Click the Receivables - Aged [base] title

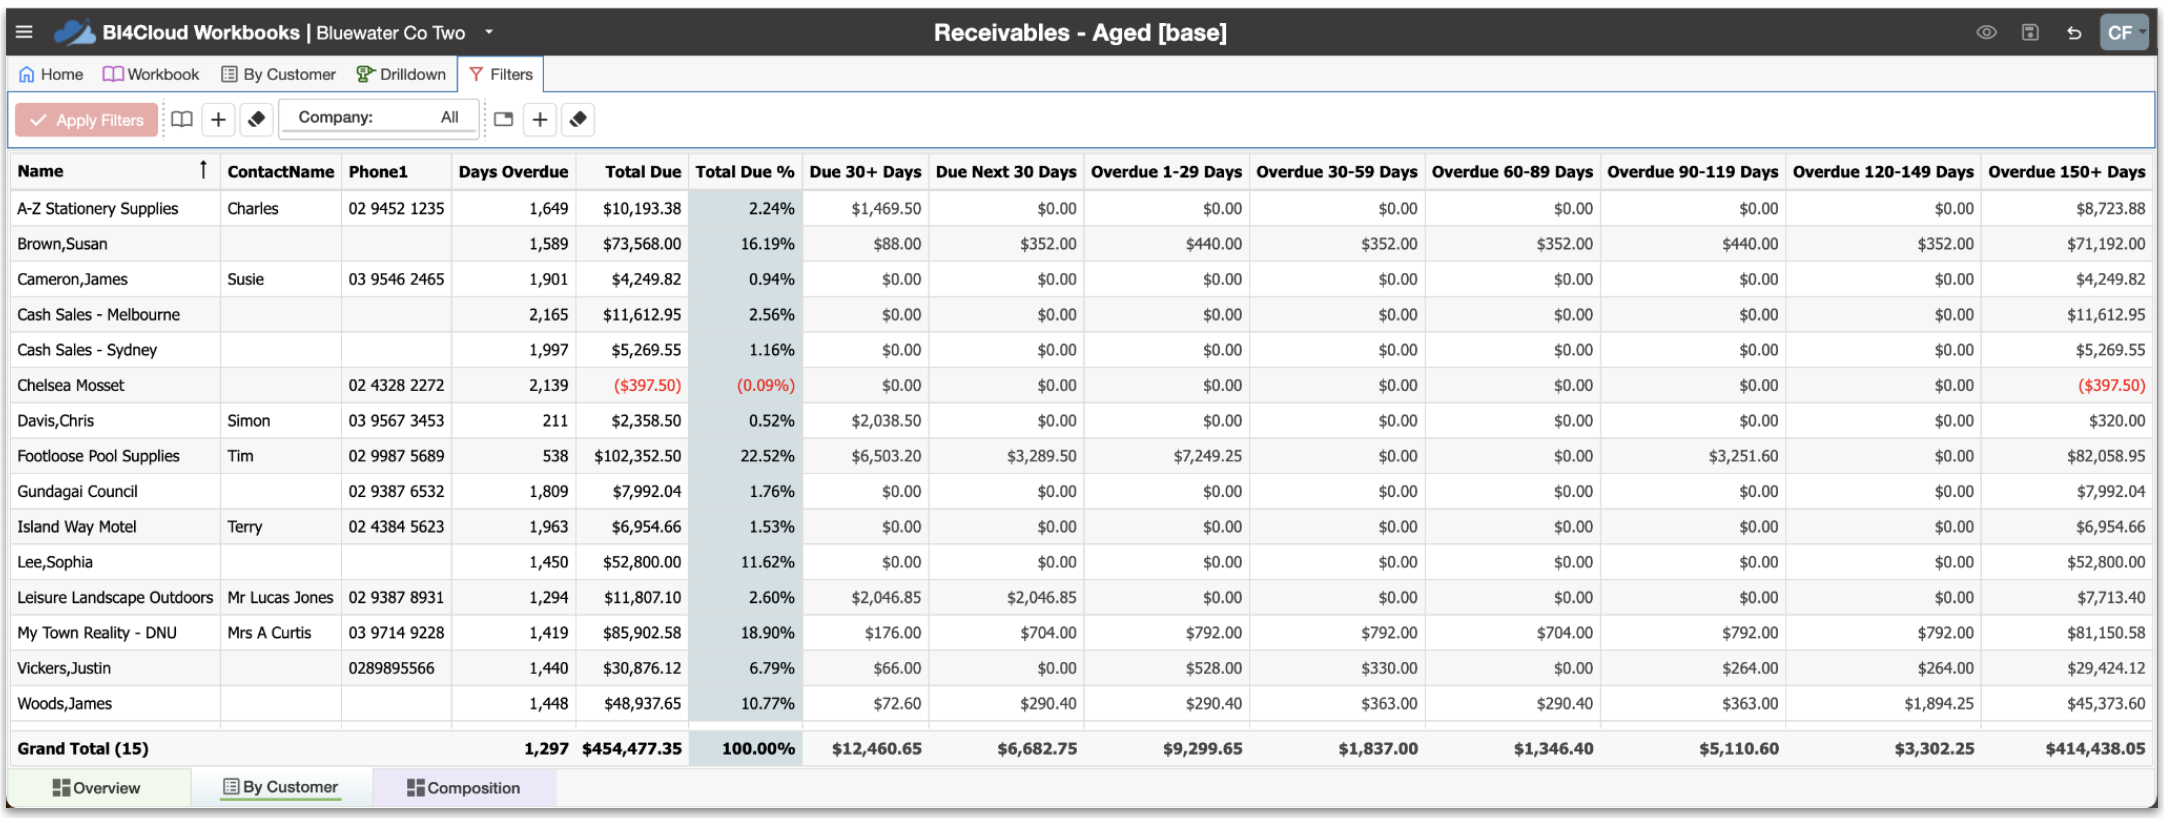coord(1080,32)
